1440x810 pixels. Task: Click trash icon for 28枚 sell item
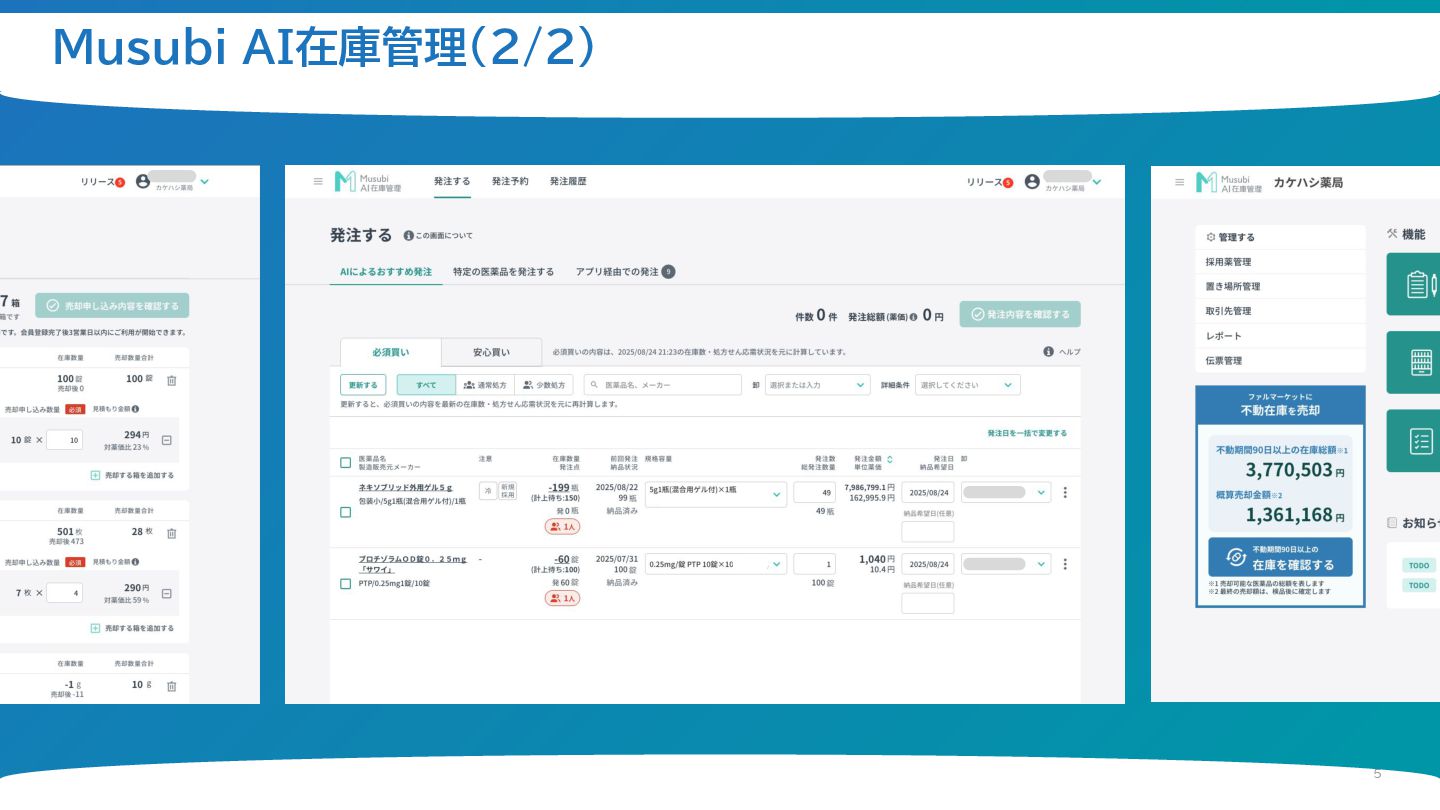171,534
